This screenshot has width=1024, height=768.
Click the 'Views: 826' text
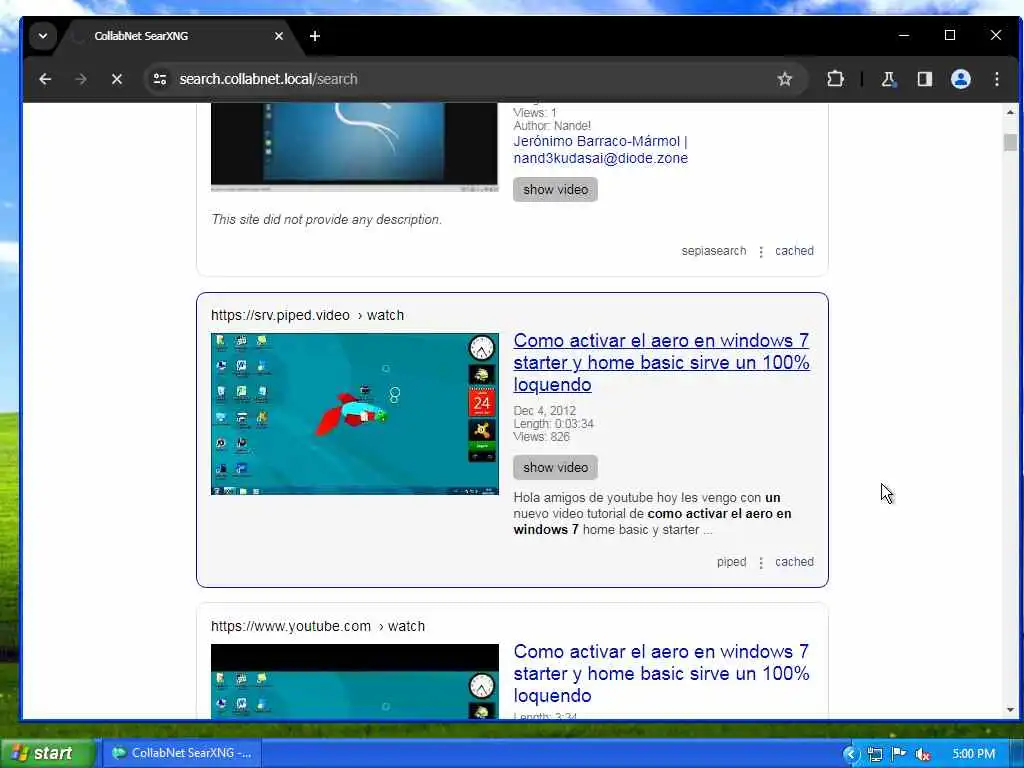pos(541,437)
